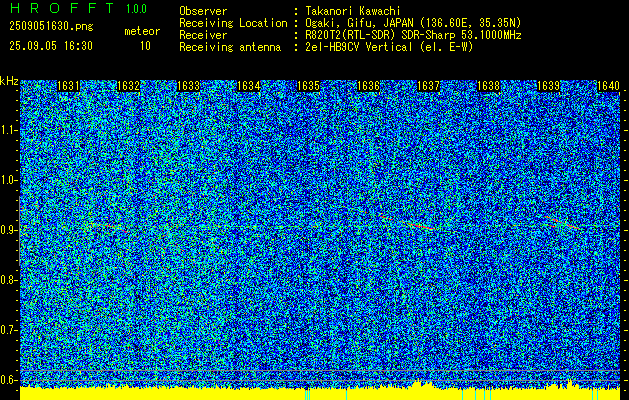
Task: Click the version number 1.0.0
Action: coord(136,9)
